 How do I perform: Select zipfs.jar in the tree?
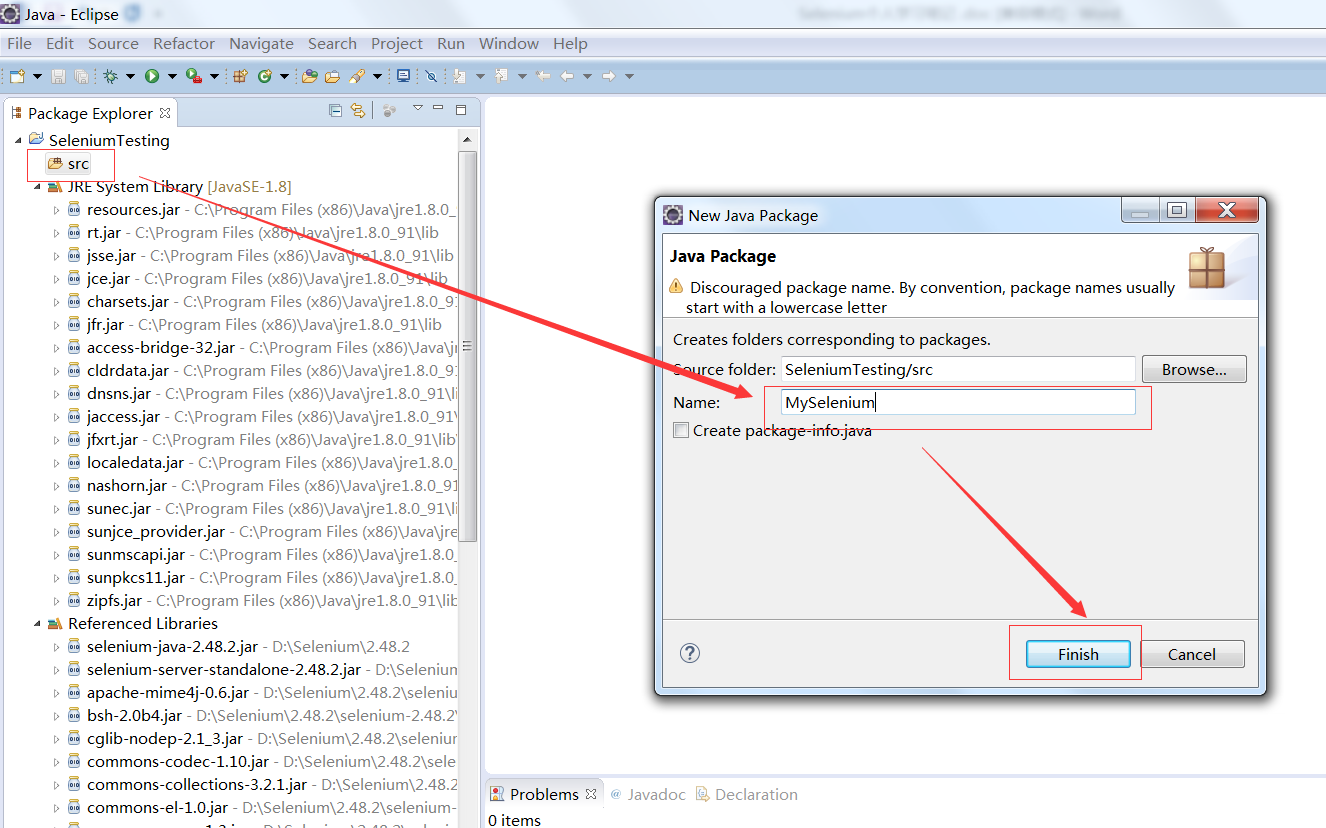114,601
